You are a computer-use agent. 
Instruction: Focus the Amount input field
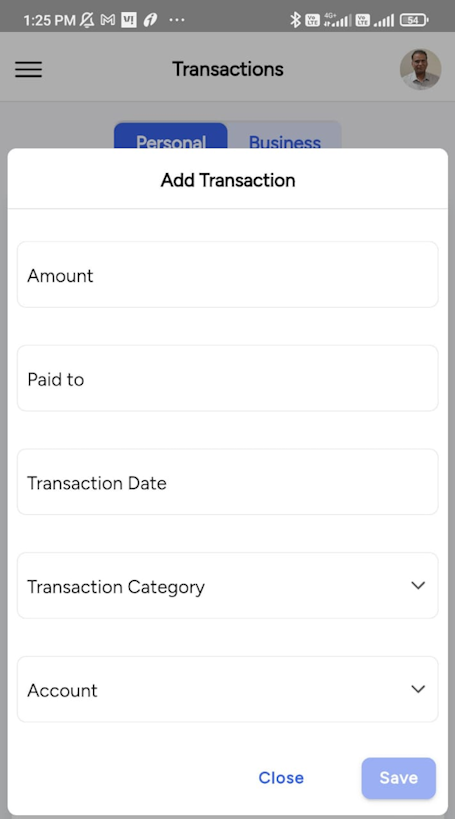(228, 274)
